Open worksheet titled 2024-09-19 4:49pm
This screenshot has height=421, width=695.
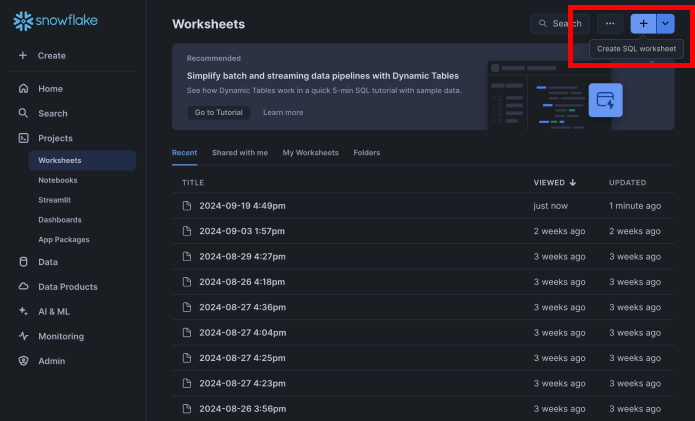pos(242,206)
